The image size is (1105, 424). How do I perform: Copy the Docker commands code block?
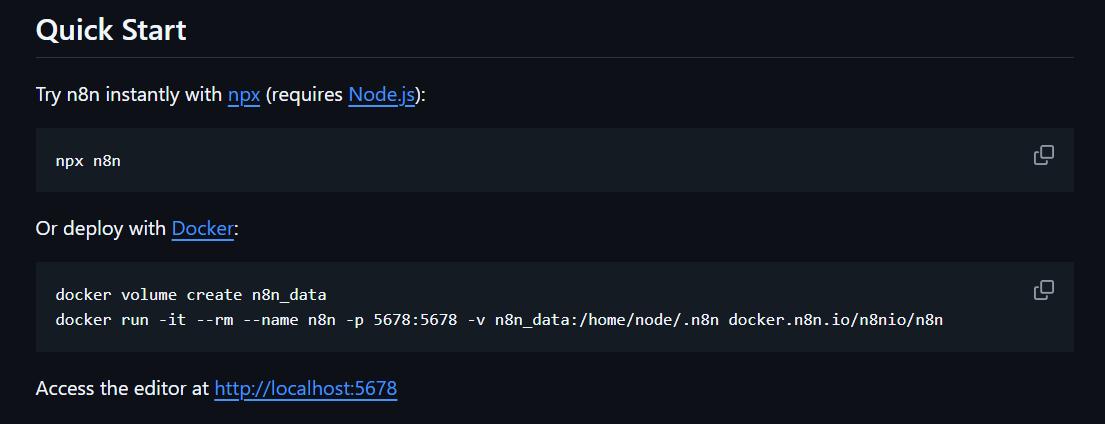tap(1043, 290)
